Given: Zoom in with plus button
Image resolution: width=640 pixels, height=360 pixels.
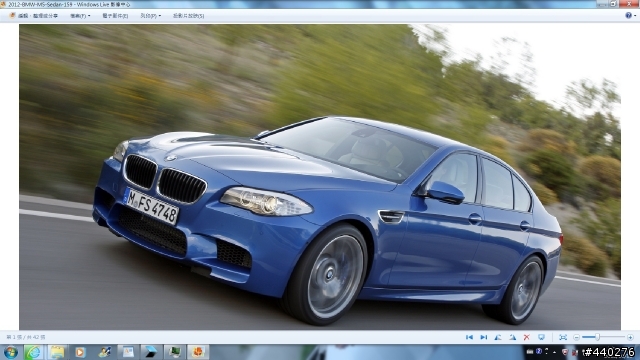Looking at the screenshot, I should pyautogui.click(x=630, y=338).
